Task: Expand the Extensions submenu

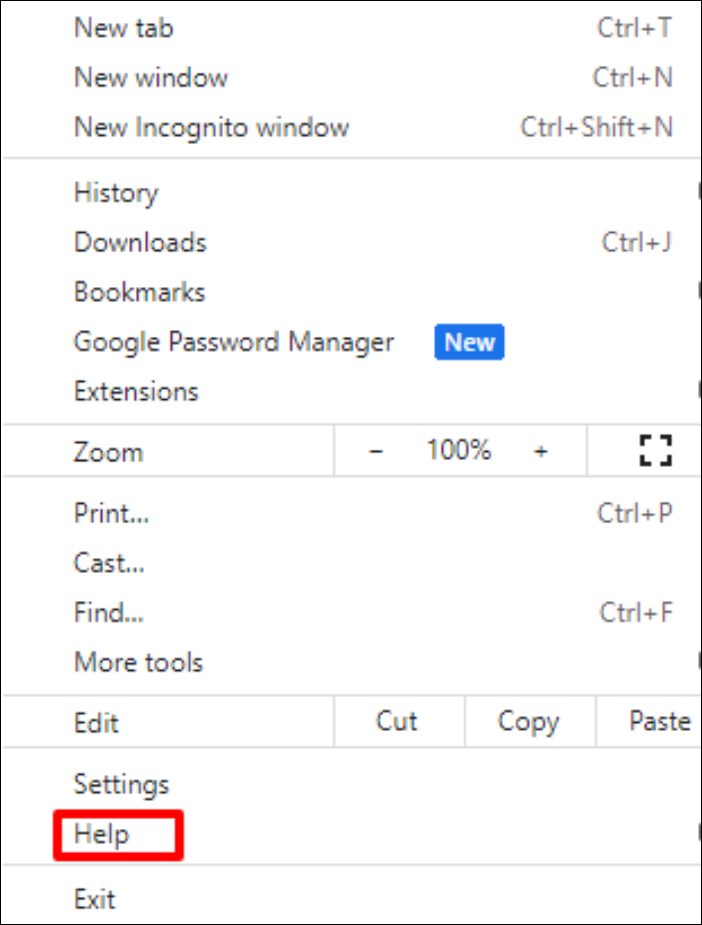Action: coord(136,391)
